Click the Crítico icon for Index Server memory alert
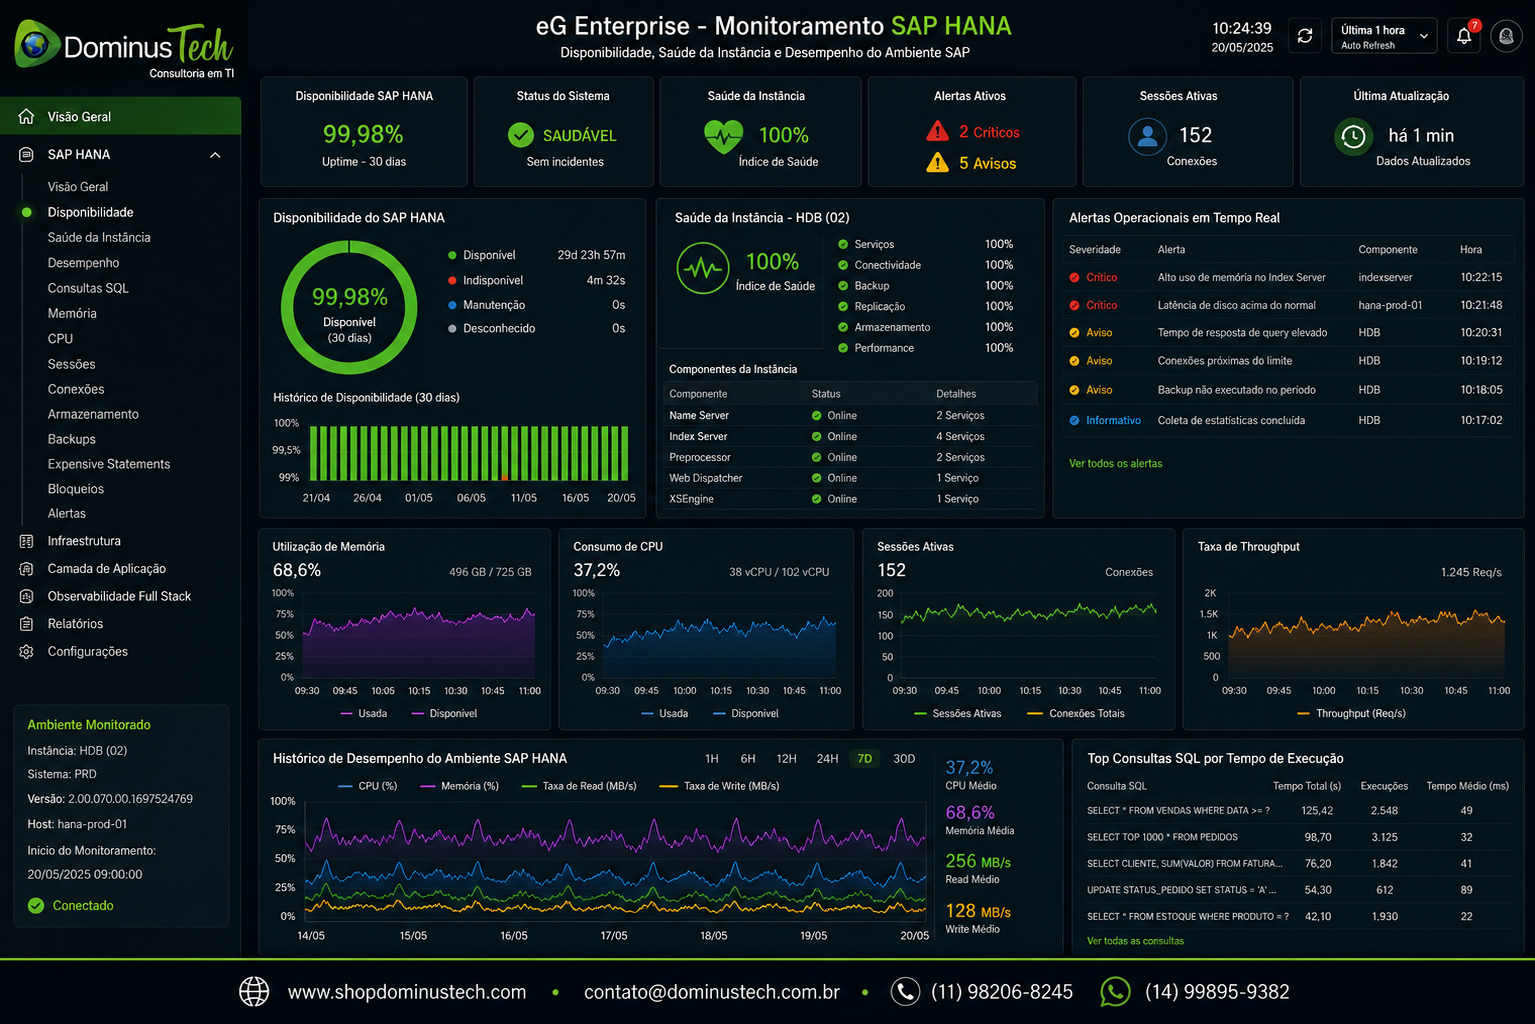 1075,277
